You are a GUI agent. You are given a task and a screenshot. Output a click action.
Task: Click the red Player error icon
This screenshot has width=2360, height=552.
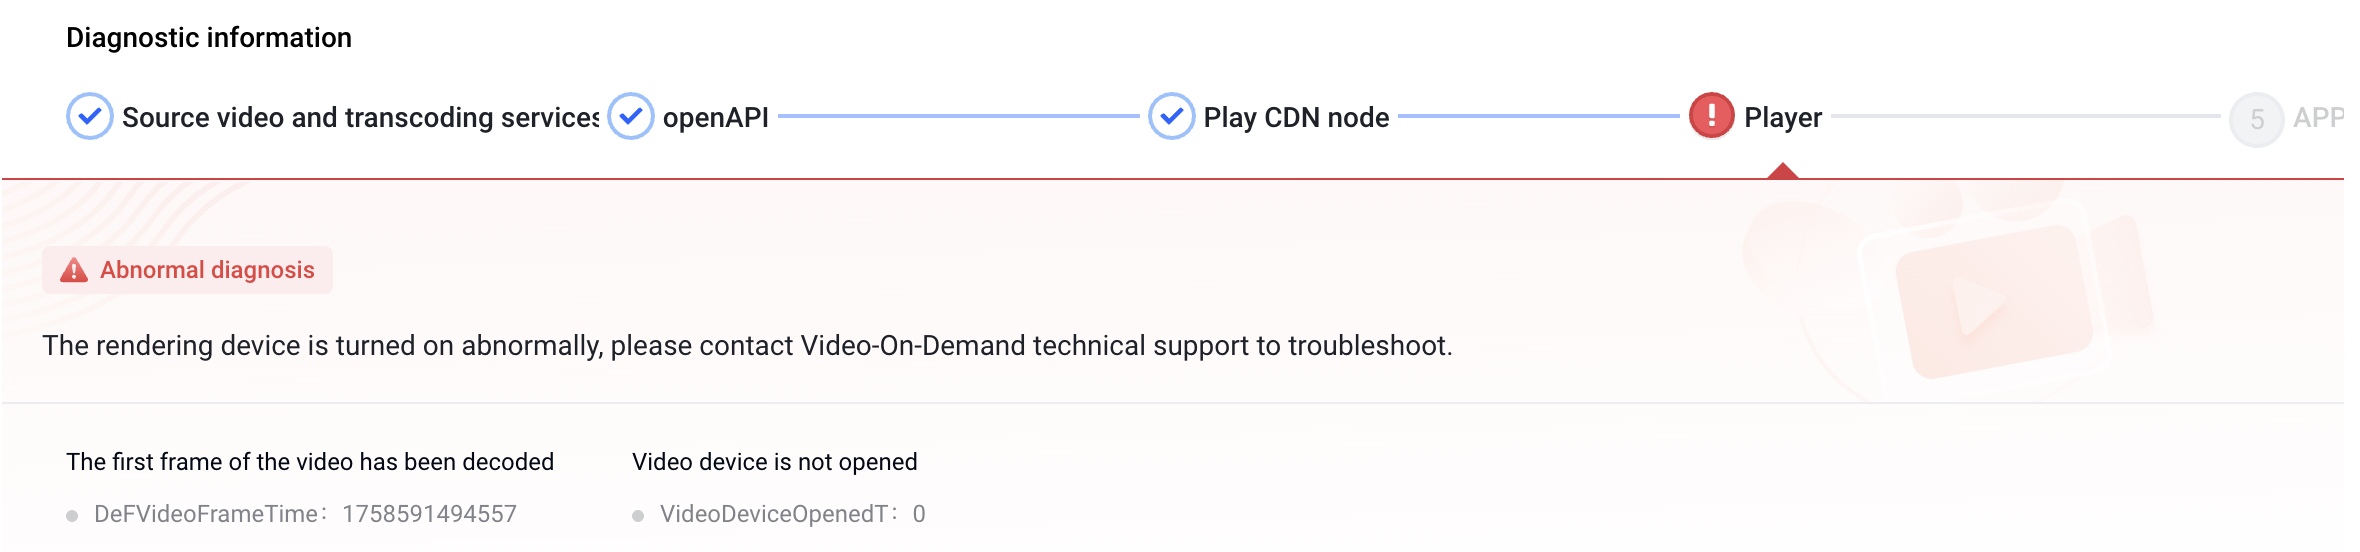1712,116
